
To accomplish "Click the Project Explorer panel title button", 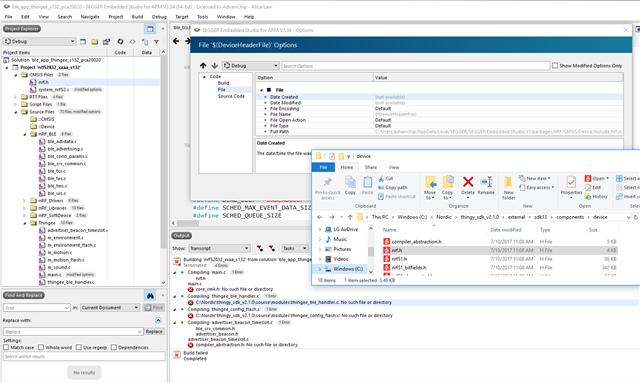I will tap(22, 29).
